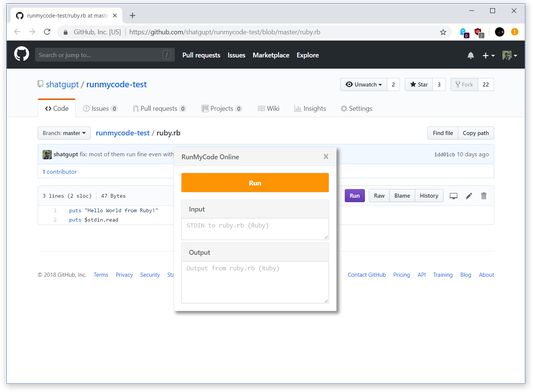
Task: Click the black circular extension icon
Action: [499, 32]
